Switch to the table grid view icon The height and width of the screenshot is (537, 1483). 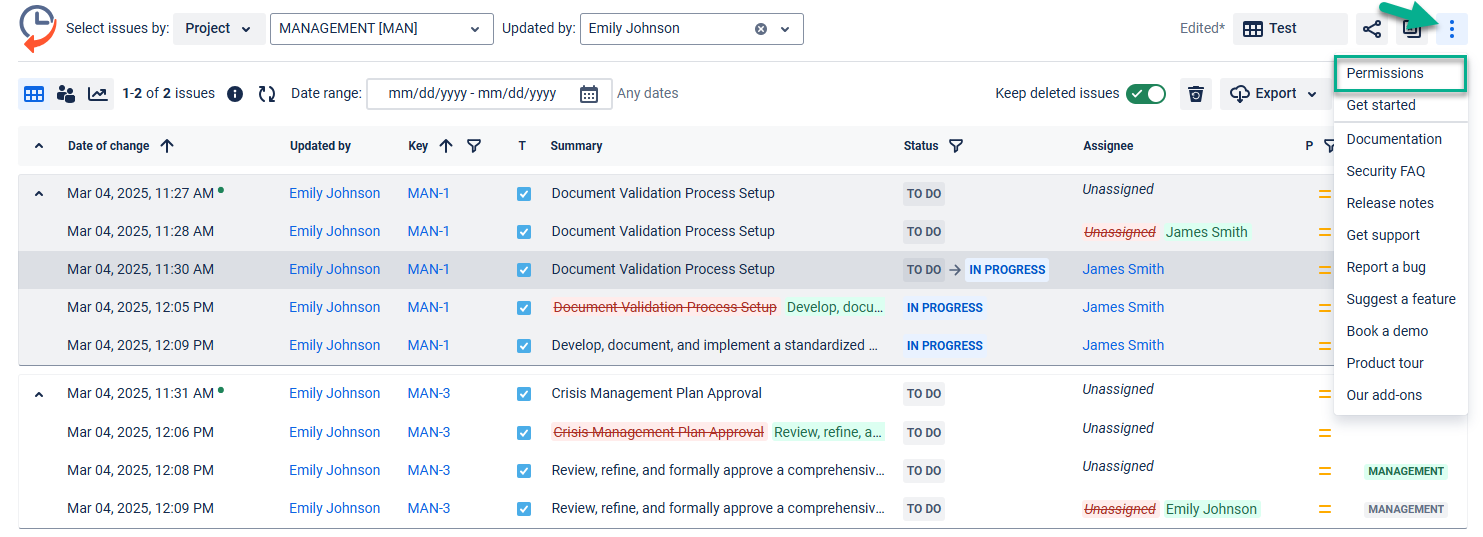tap(34, 94)
